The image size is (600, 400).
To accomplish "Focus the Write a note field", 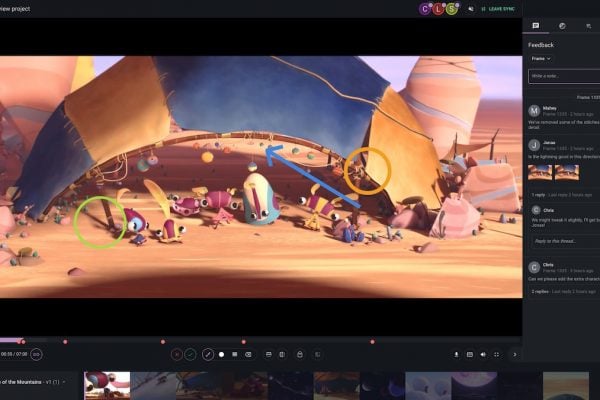I will [x=564, y=76].
